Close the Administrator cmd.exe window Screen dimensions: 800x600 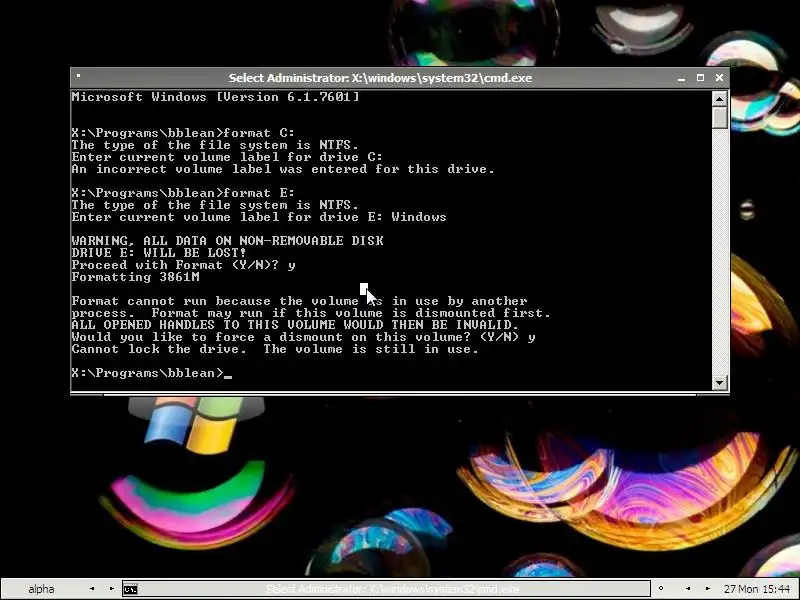click(719, 78)
